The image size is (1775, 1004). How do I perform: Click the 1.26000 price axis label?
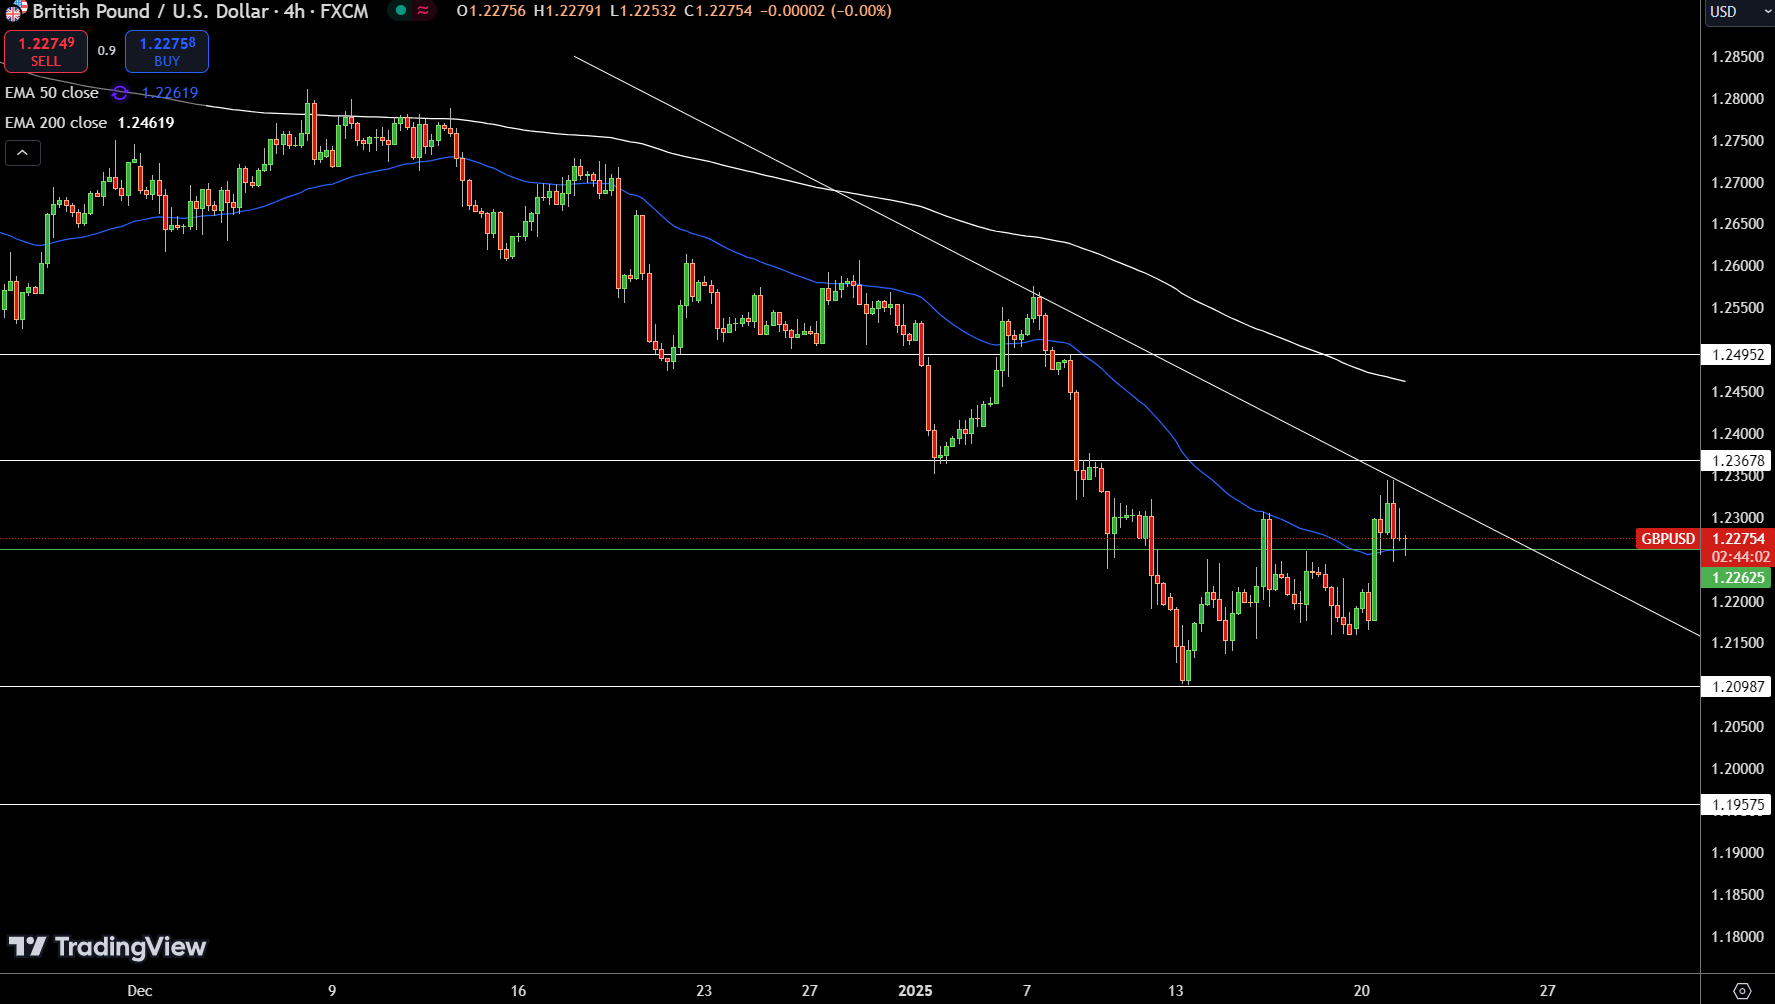(1737, 266)
